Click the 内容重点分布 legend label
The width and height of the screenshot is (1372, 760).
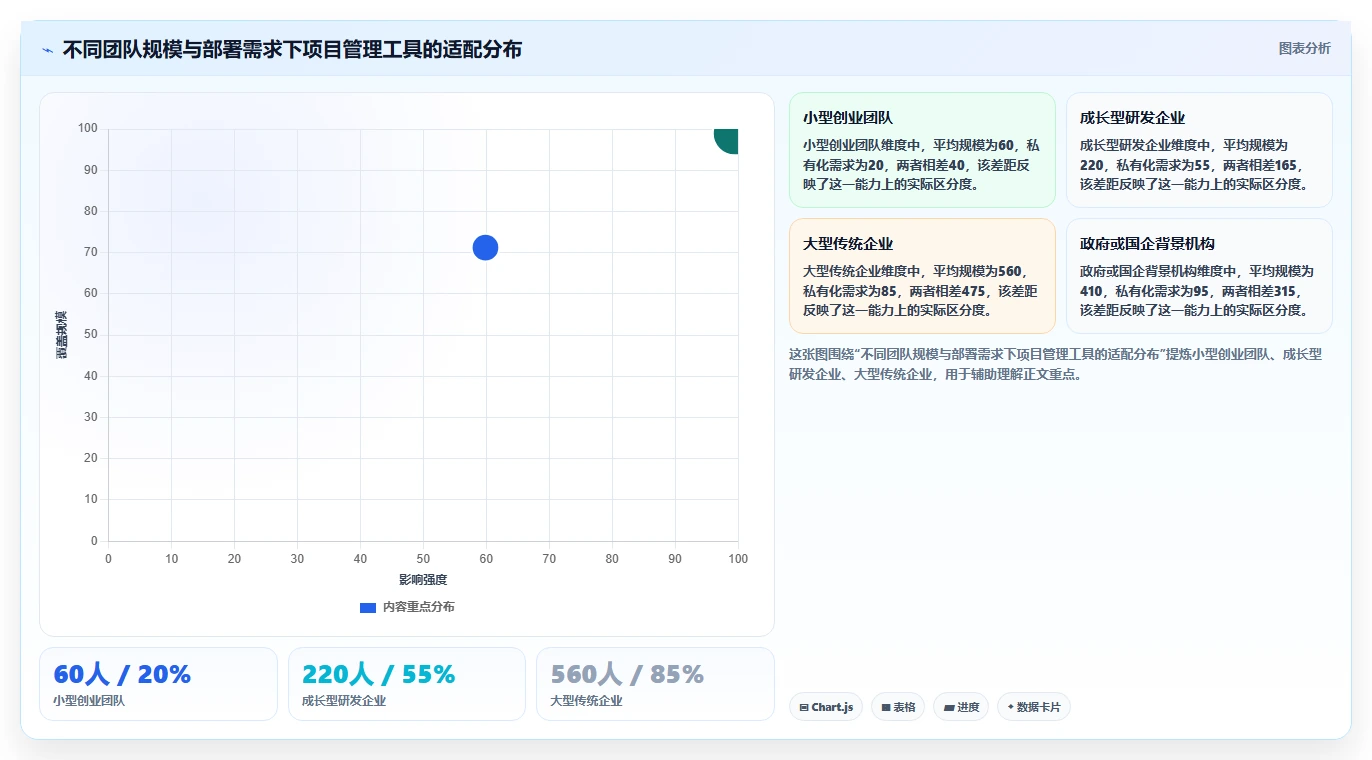(x=418, y=607)
